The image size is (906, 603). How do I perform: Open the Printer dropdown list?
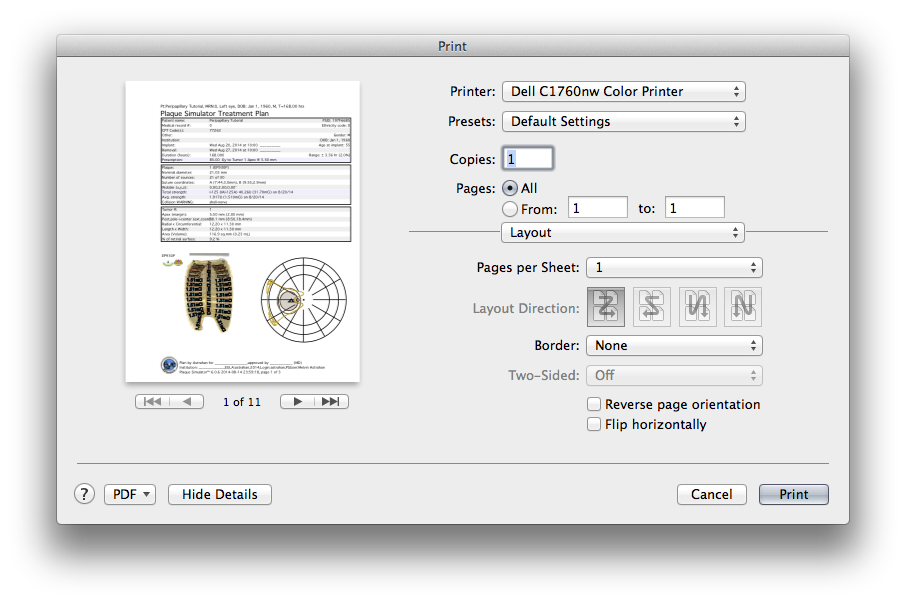pos(623,92)
